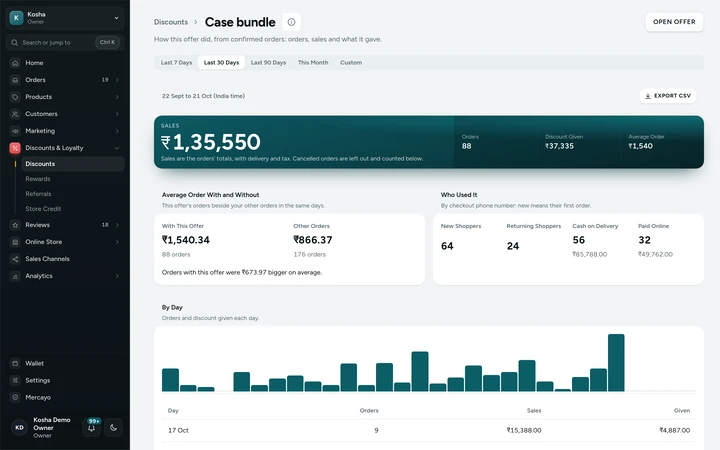Click the ₹1,540.34 With This Offer value
720x450 pixels.
186,240
